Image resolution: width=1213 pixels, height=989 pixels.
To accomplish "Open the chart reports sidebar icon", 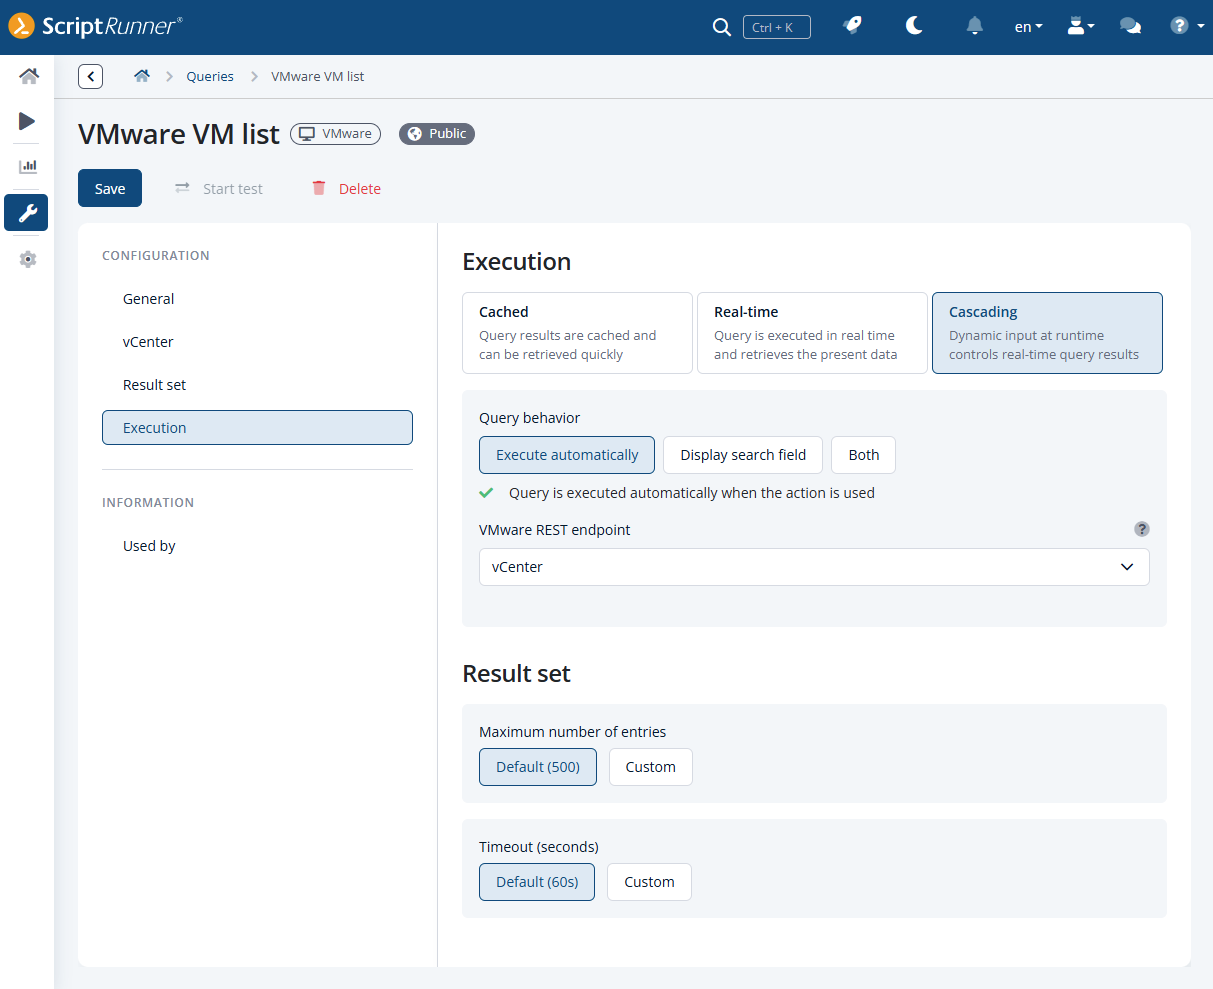I will 28,166.
